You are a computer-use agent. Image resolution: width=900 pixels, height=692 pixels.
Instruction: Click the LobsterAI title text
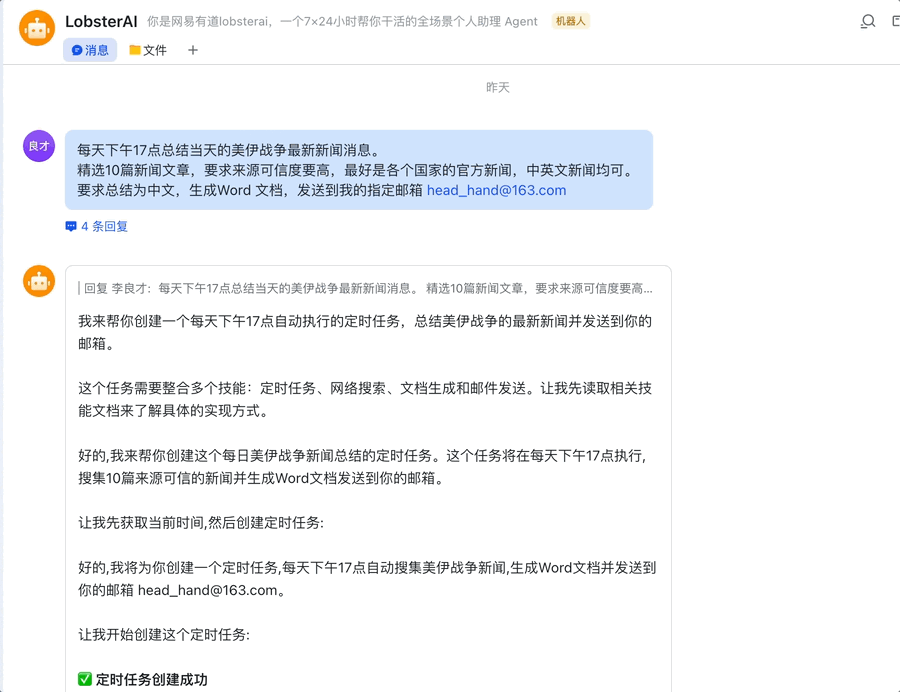pos(102,21)
